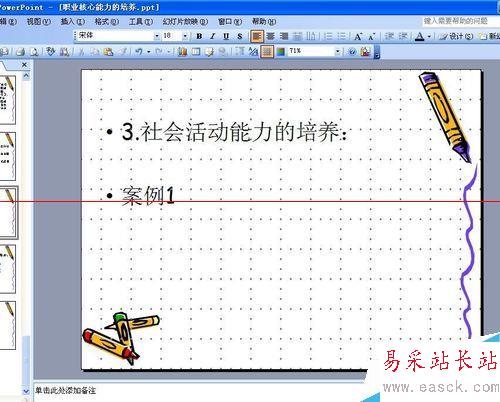Screen dimensions: 500x402
Task: Toggle the Show Formatting icon
Action: [253, 52]
